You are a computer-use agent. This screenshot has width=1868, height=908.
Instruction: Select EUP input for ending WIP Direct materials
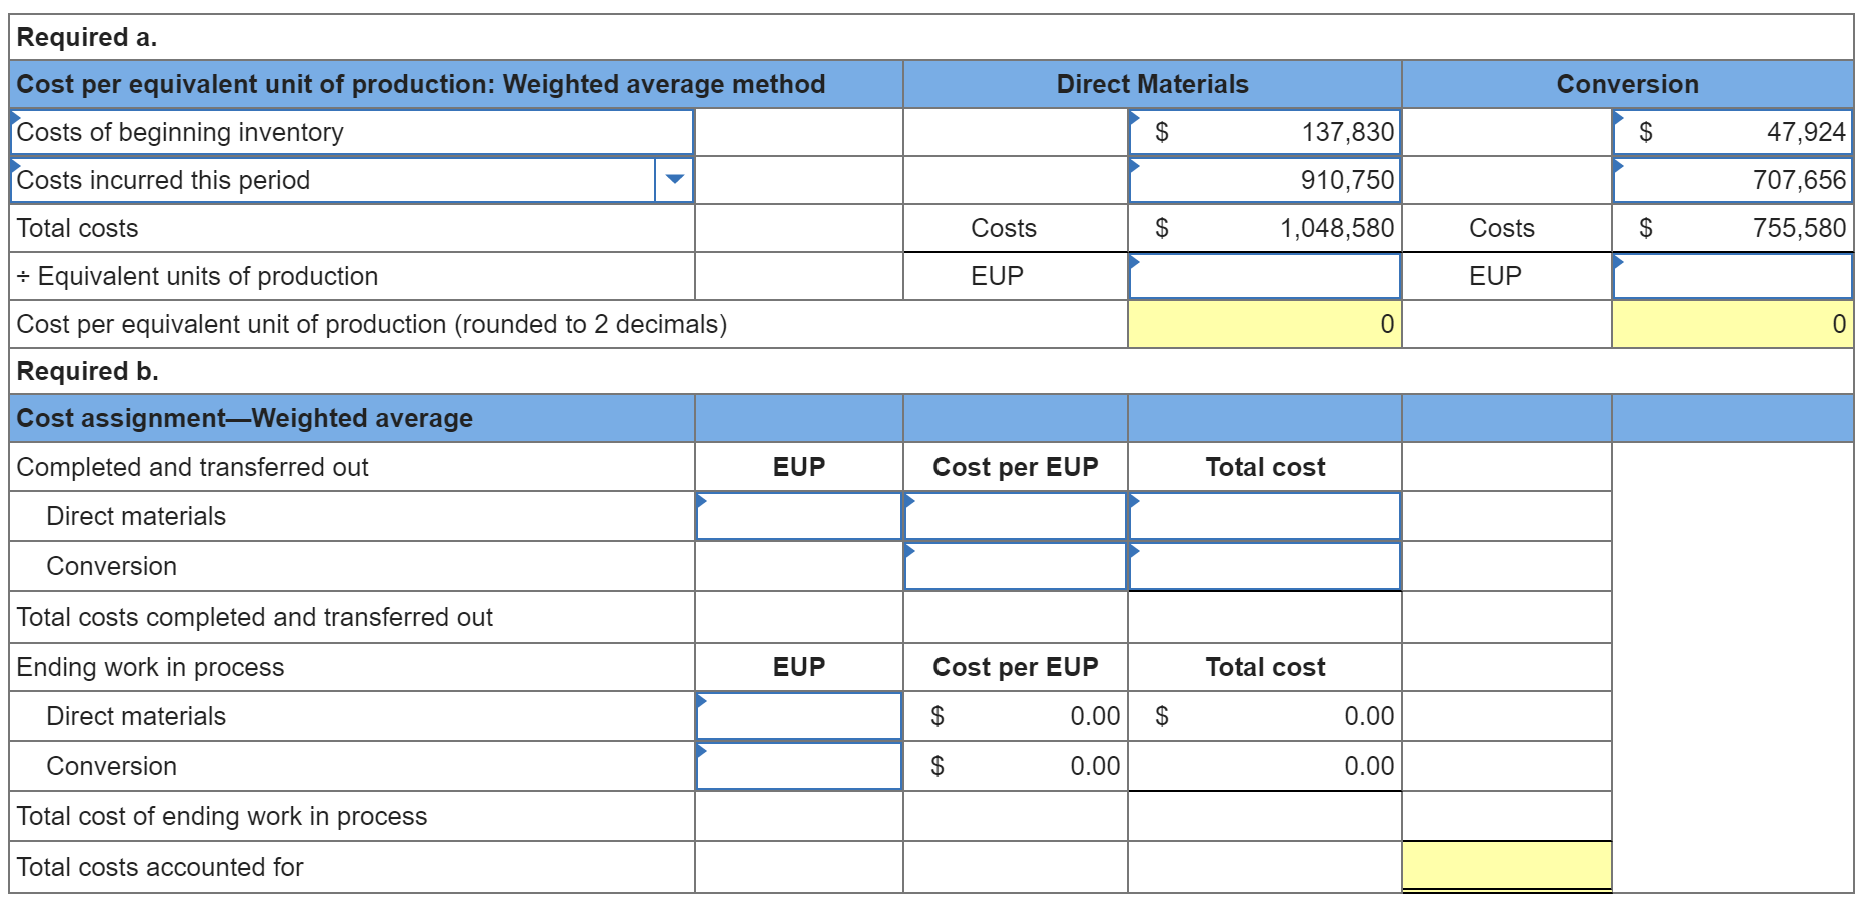click(x=799, y=716)
